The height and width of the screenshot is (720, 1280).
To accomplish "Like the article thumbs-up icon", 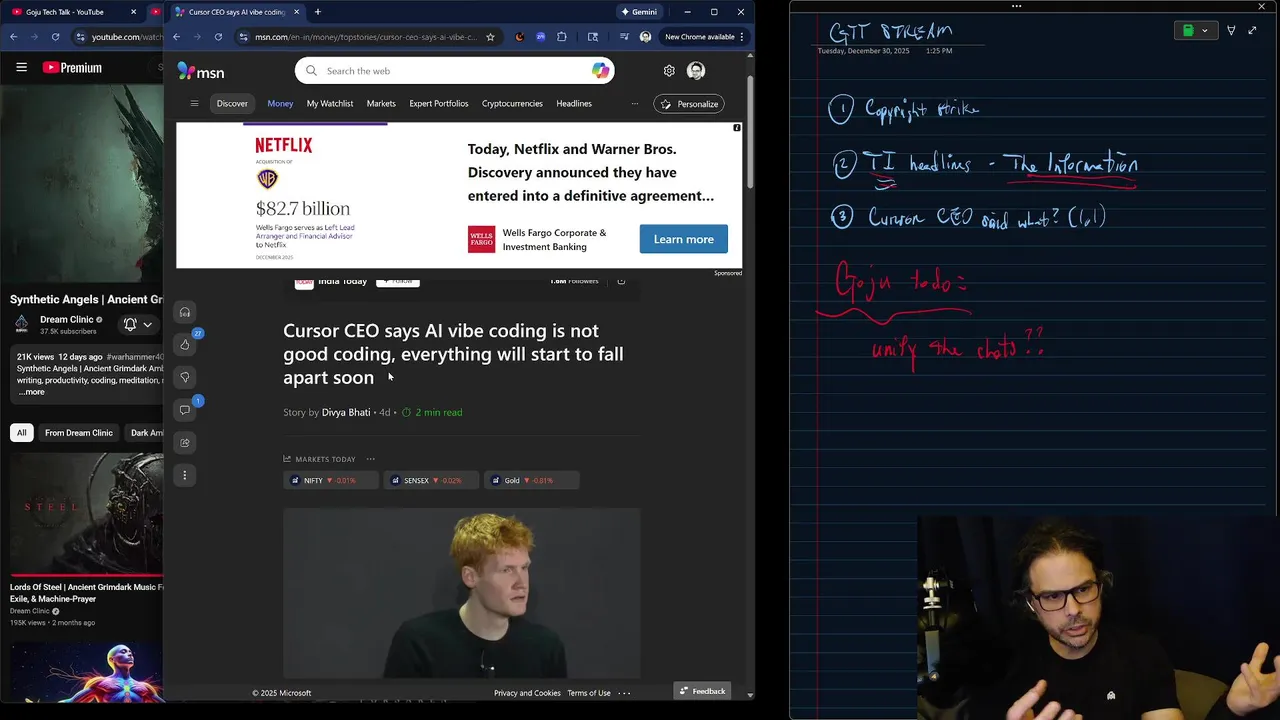I will pos(185,345).
